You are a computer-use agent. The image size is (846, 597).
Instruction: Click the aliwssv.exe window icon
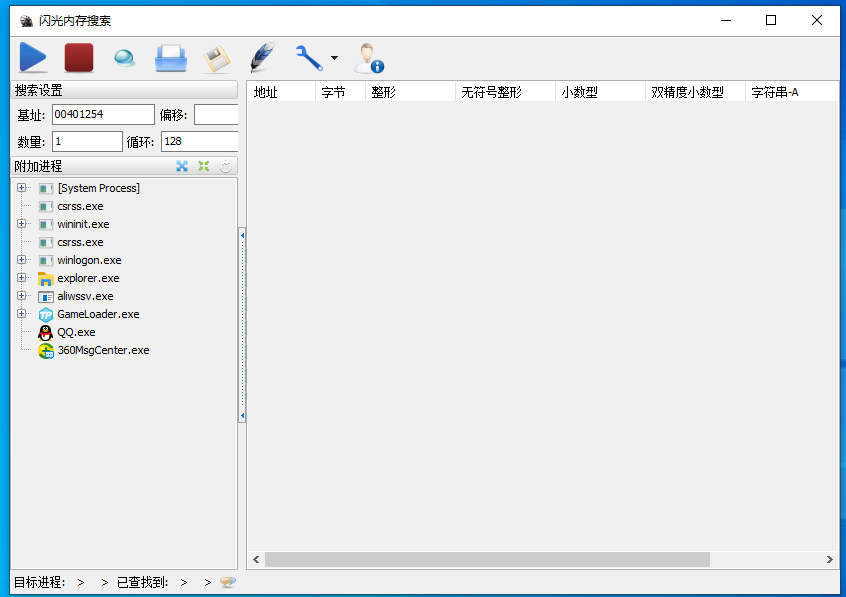(46, 296)
